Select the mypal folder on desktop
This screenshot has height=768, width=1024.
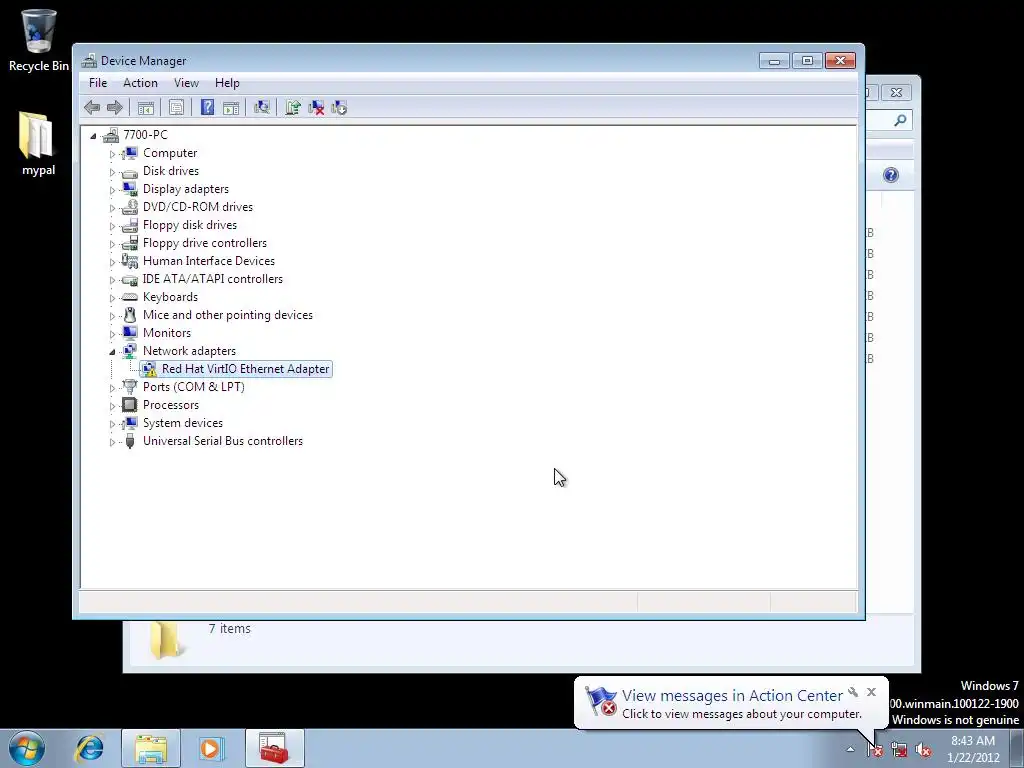pos(38,144)
